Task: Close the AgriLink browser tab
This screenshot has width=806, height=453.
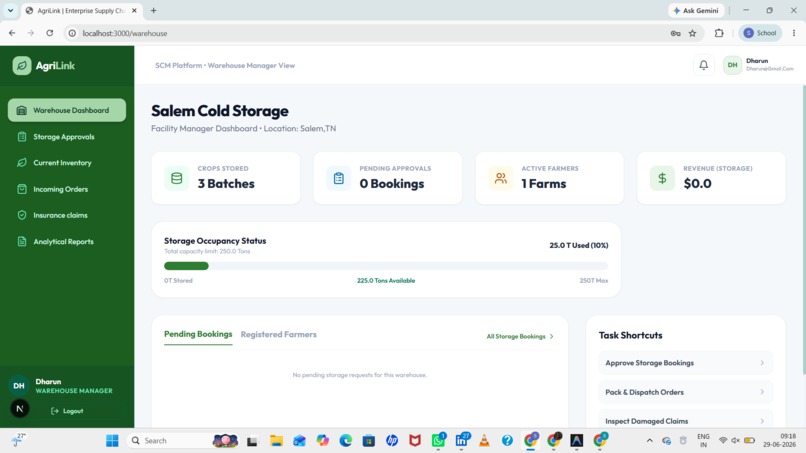Action: pos(134,10)
